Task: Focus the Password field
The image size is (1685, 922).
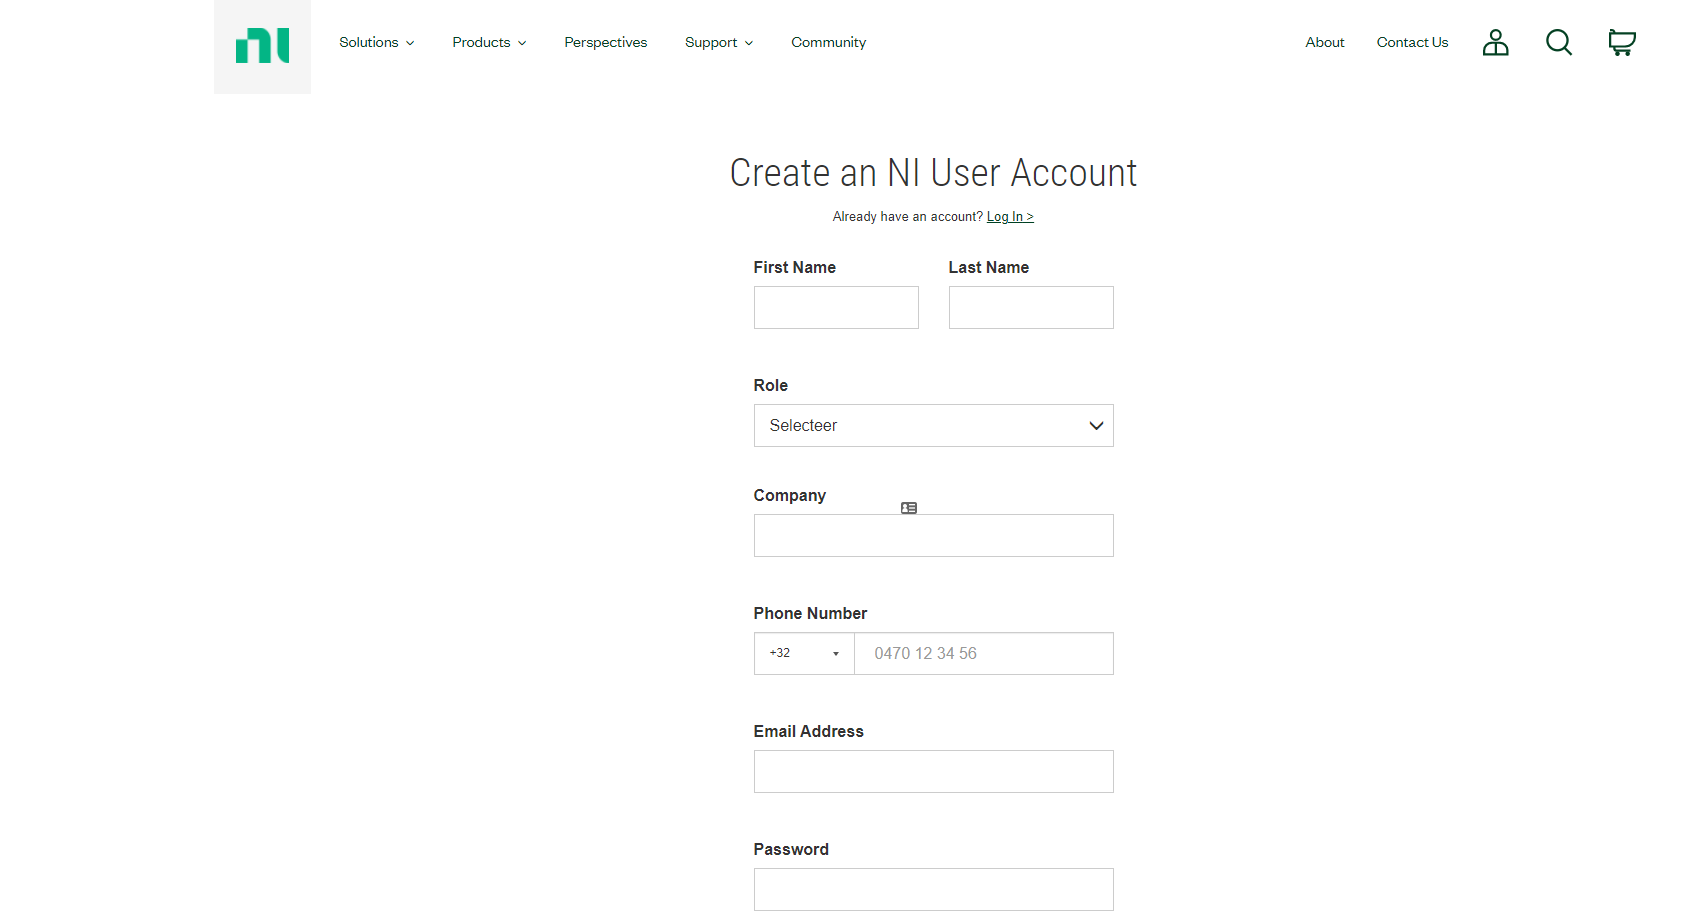Action: [x=933, y=889]
